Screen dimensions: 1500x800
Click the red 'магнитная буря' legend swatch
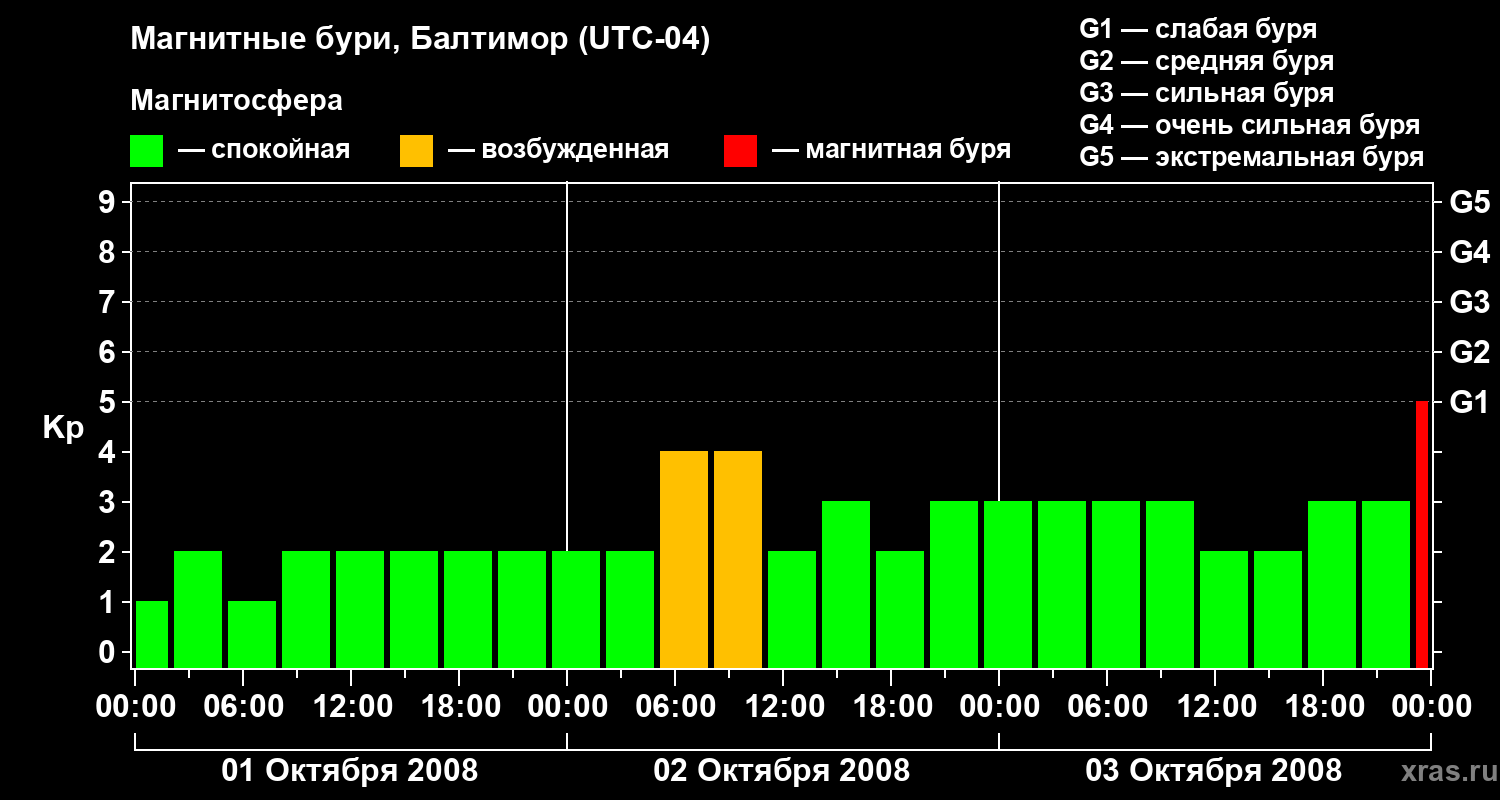(x=740, y=151)
